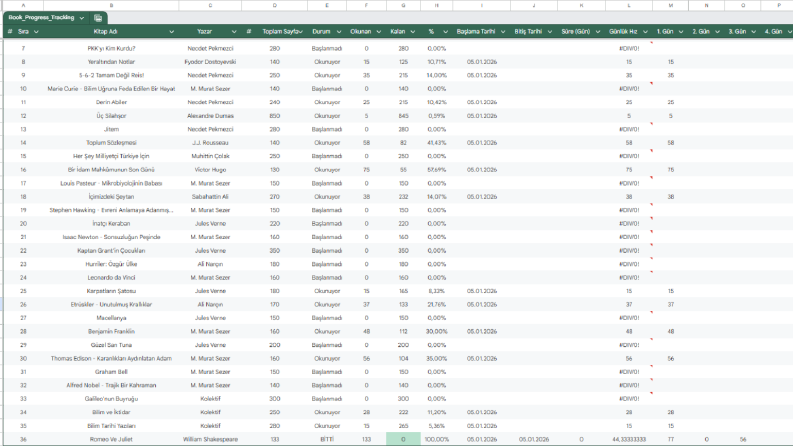Open the table view icon beside Book_Progress_Tracking
The height and width of the screenshot is (446, 793).
point(98,18)
